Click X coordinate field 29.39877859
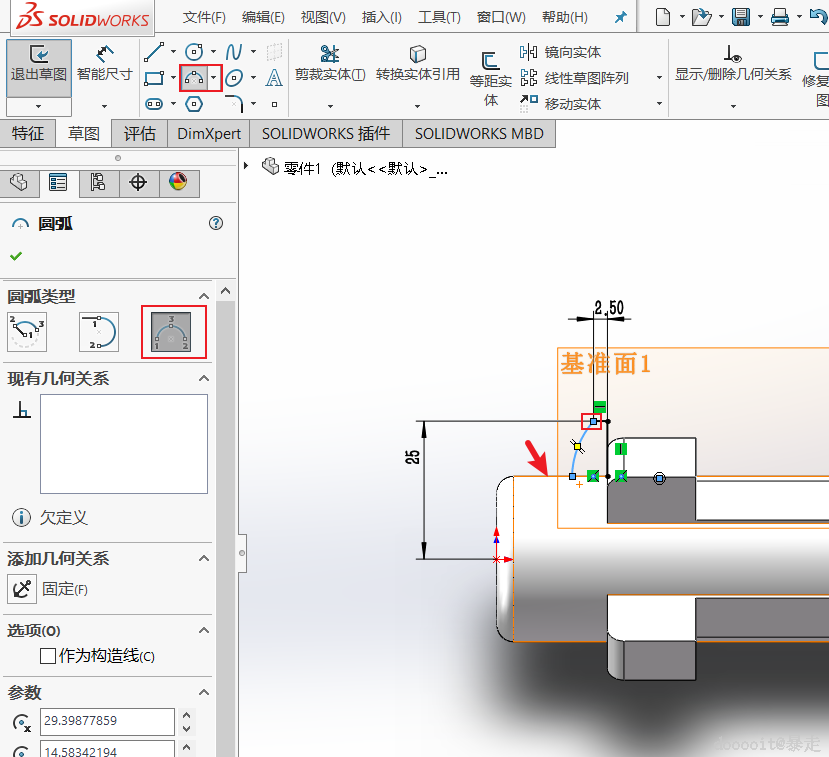The height and width of the screenshot is (757, 829). (x=107, y=721)
